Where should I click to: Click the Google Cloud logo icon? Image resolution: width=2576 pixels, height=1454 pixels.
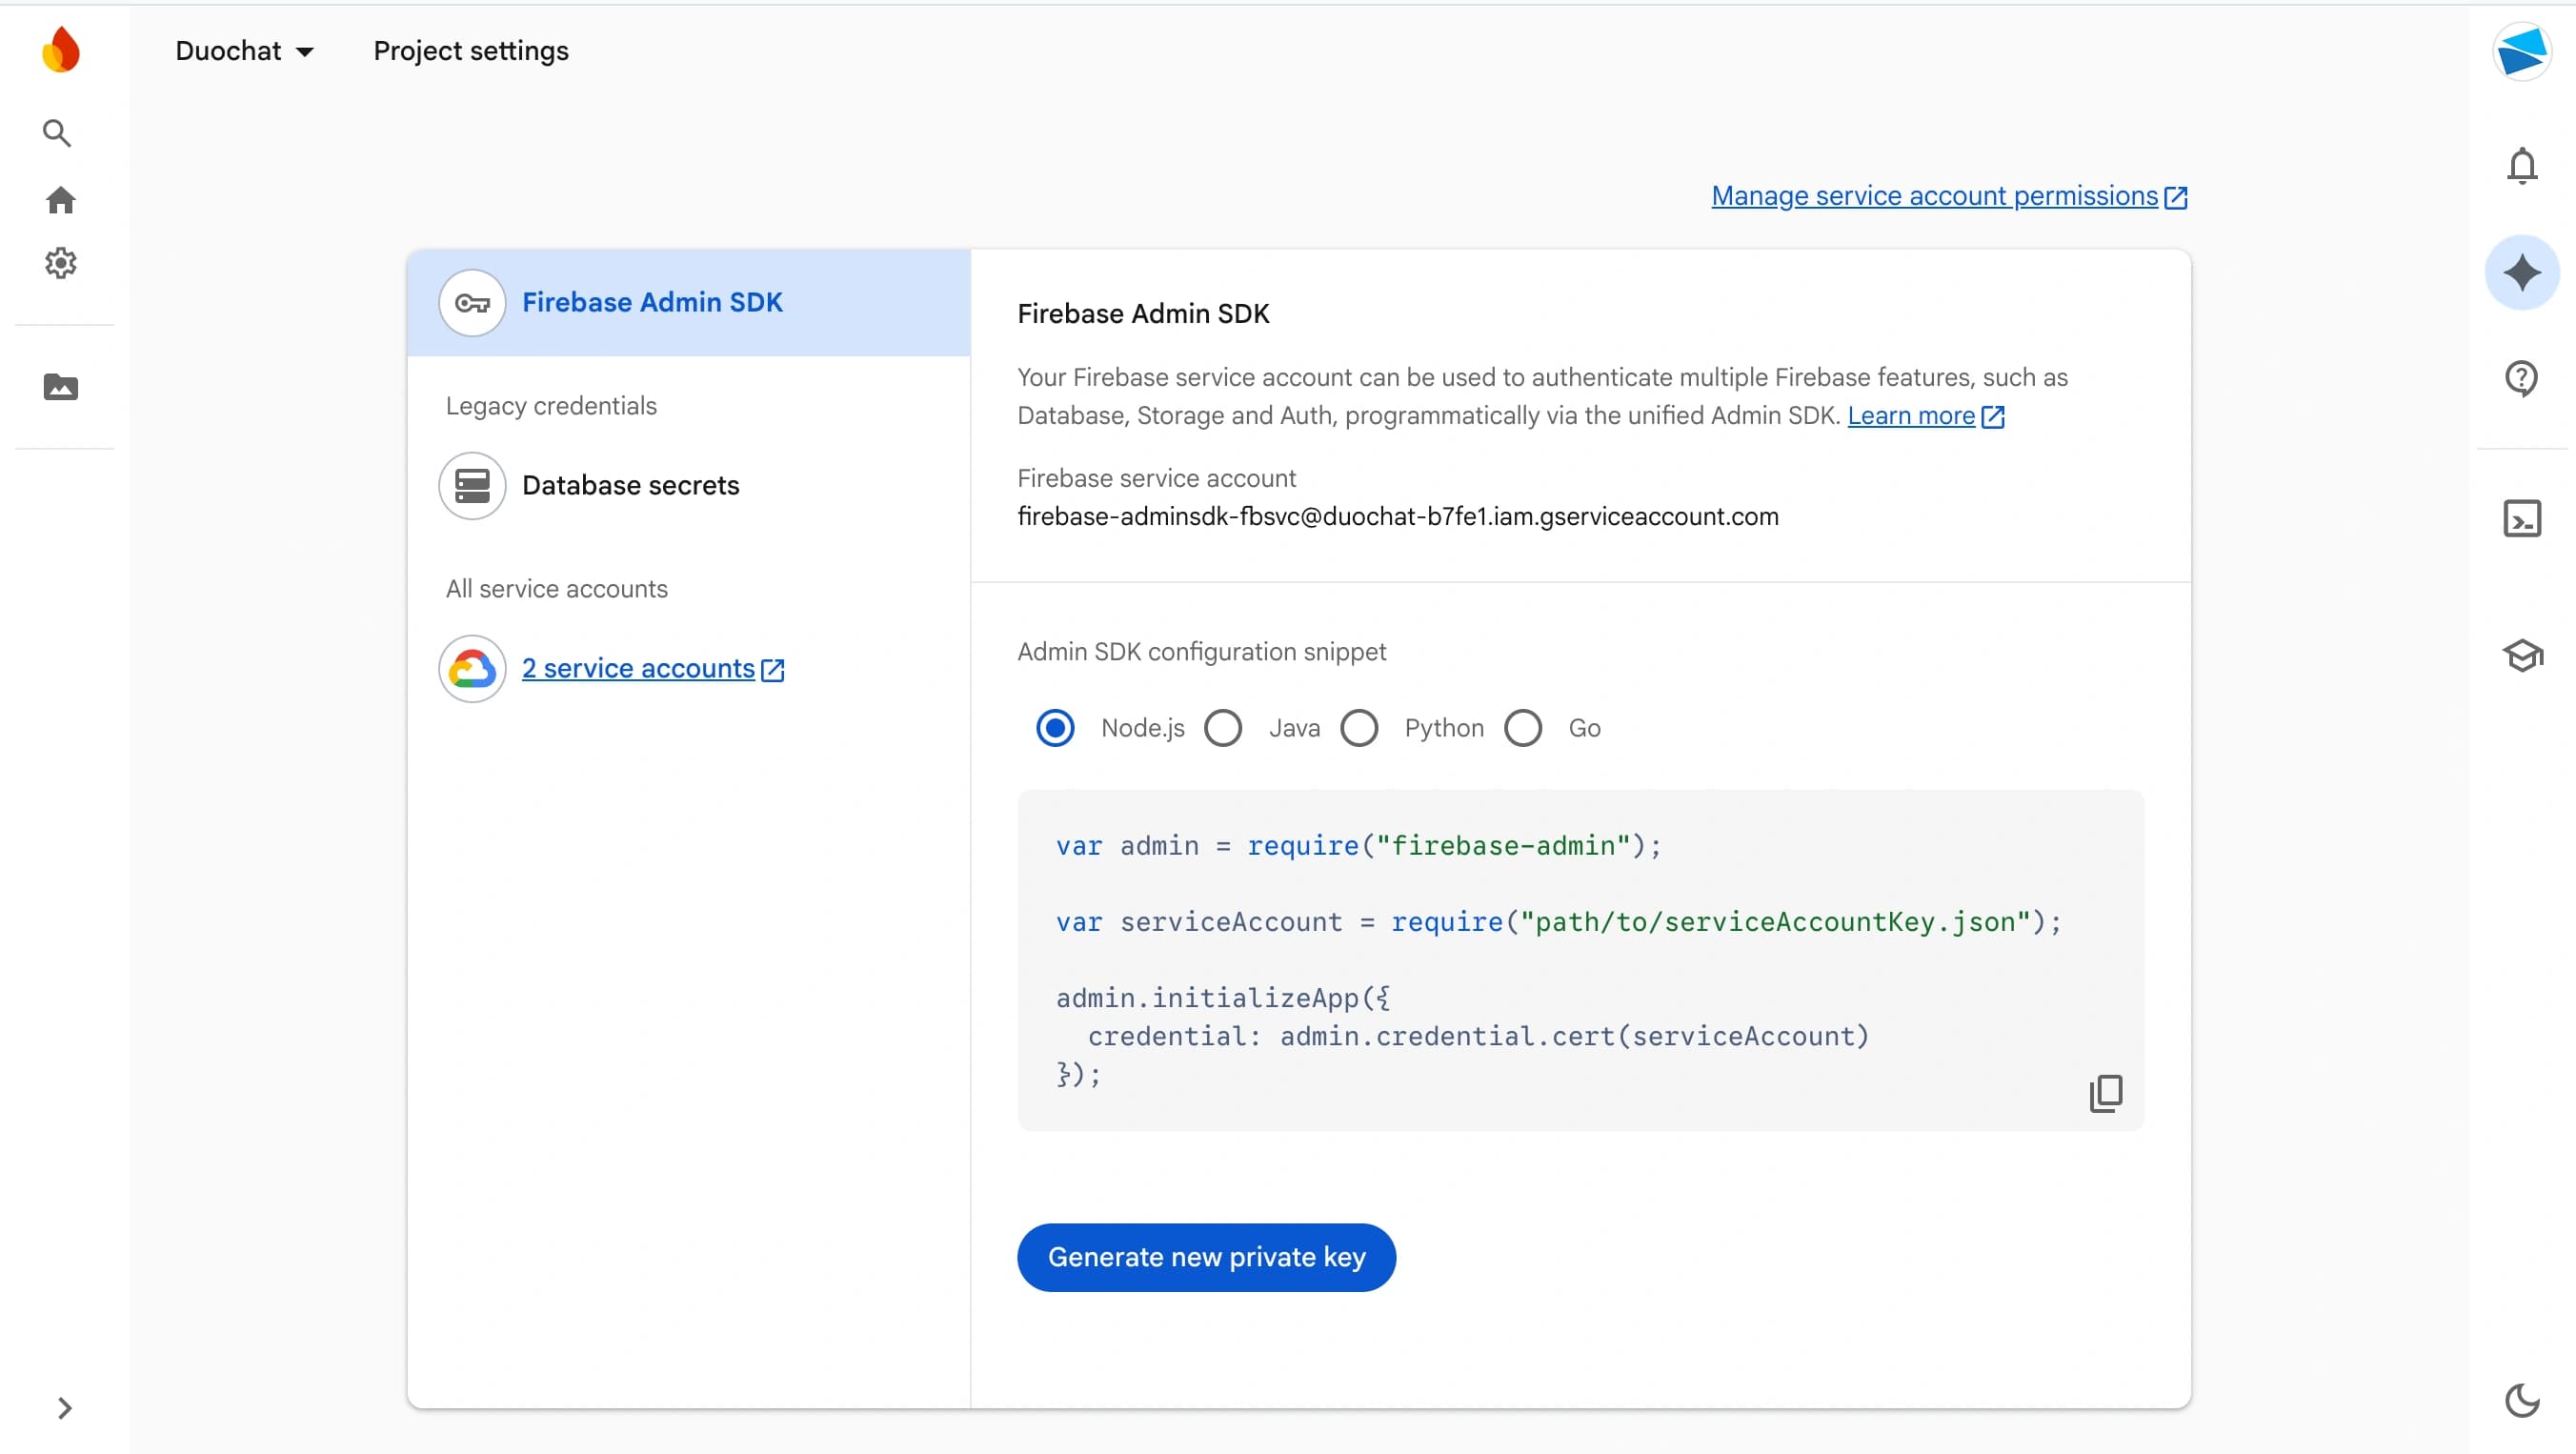click(472, 668)
